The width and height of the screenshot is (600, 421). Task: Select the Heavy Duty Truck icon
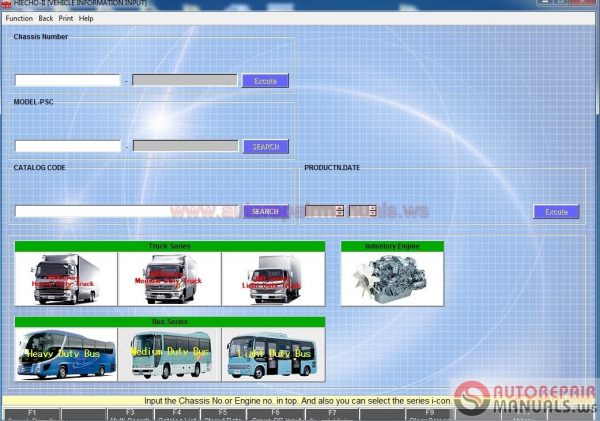point(66,279)
